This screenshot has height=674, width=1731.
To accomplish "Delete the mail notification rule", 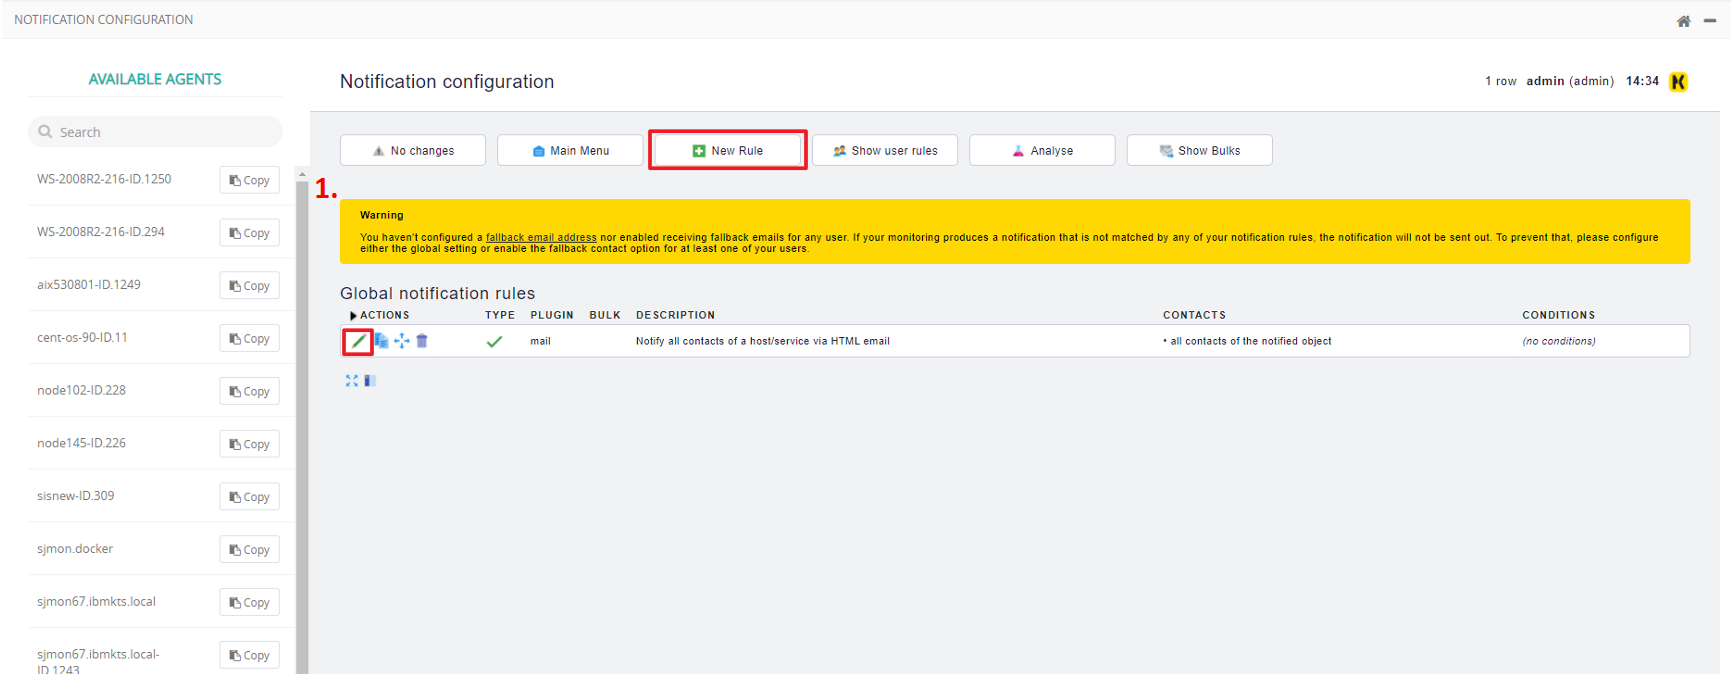I will point(422,341).
